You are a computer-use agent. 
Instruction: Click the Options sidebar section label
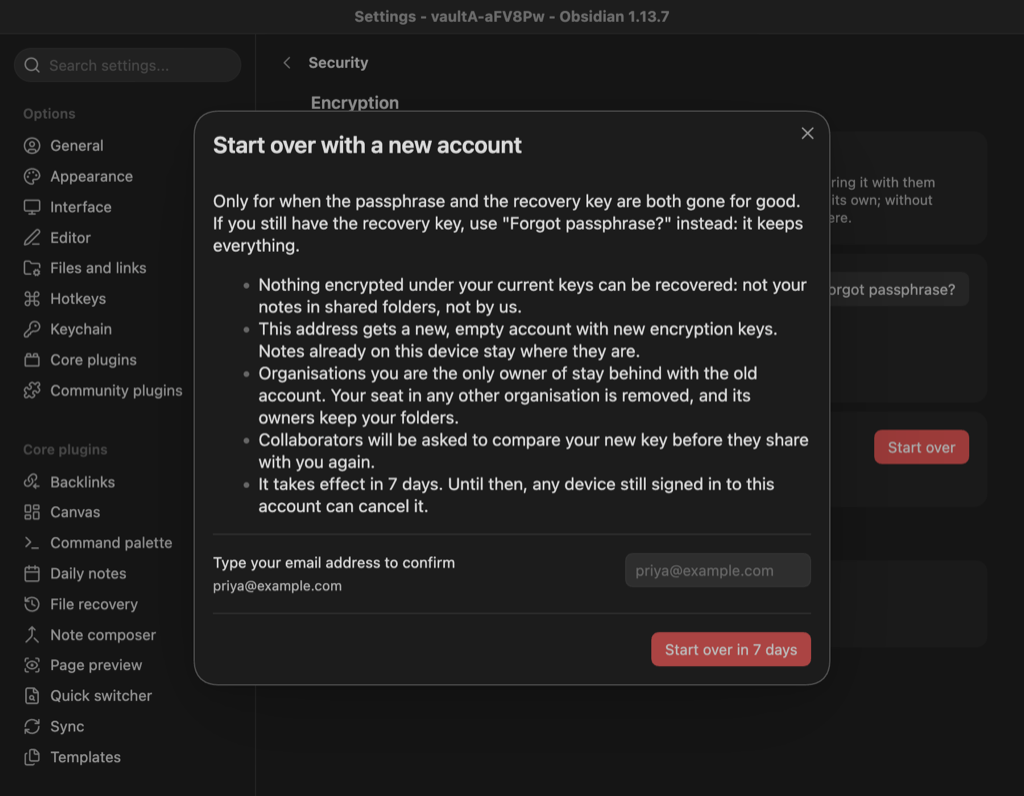click(x=49, y=114)
